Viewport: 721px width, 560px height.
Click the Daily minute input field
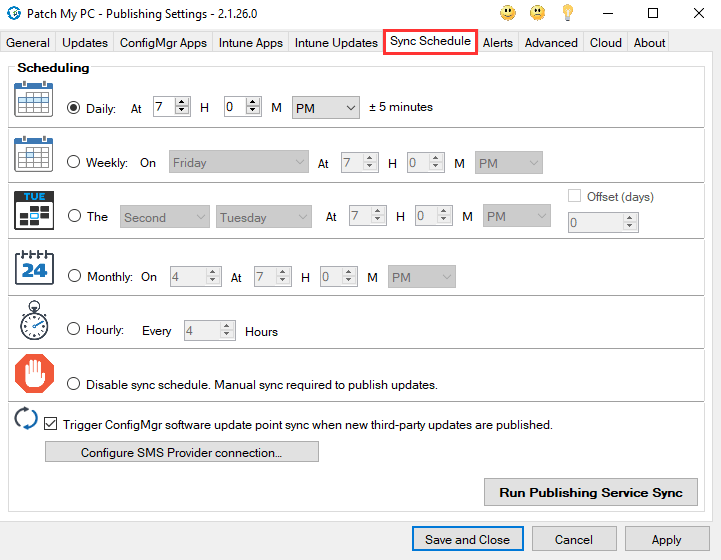235,107
